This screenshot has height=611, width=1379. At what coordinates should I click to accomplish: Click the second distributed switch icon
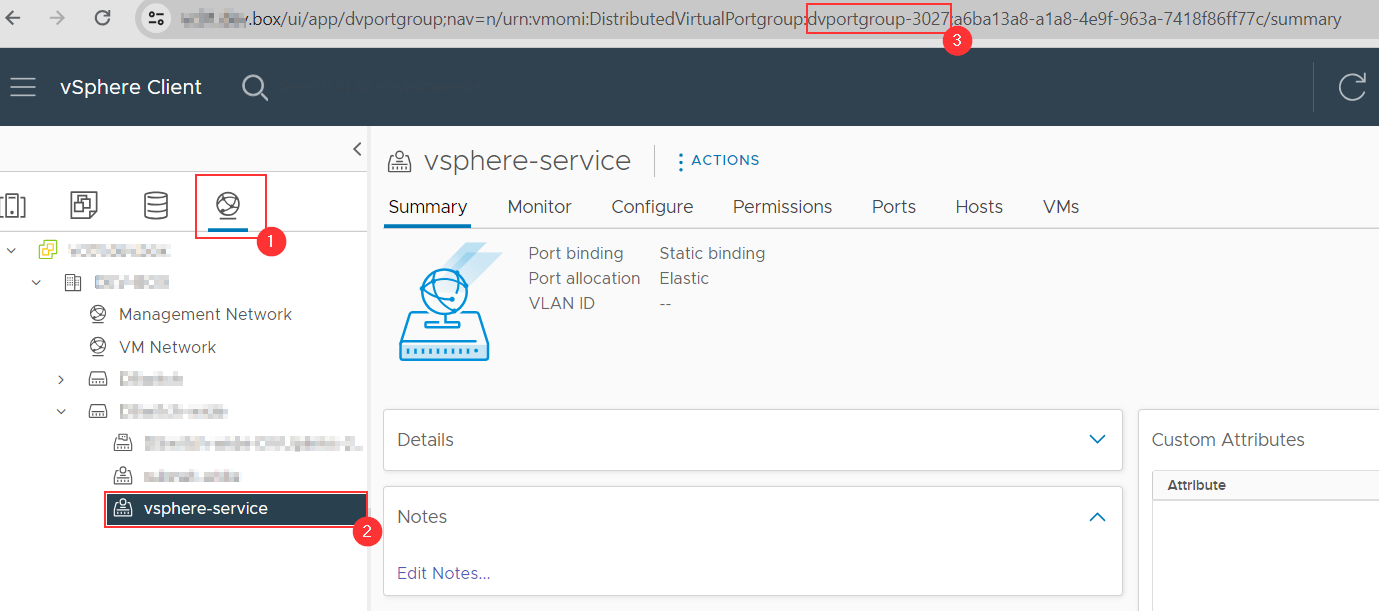click(x=98, y=411)
